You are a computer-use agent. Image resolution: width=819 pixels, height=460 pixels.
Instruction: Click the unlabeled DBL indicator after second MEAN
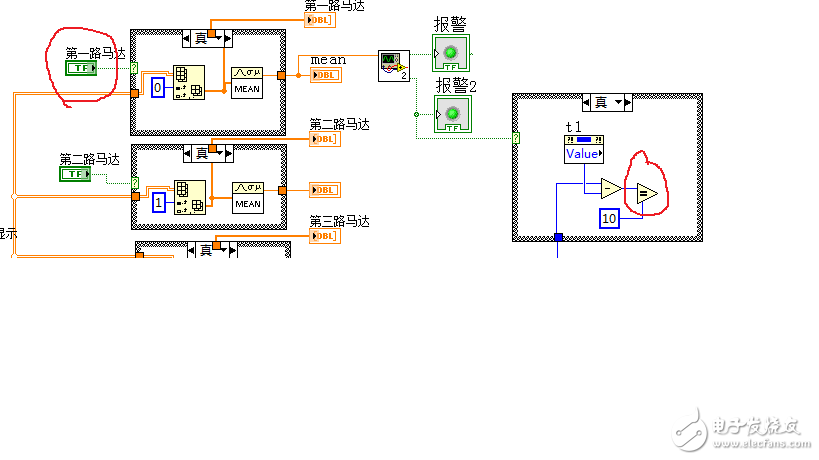point(325,190)
